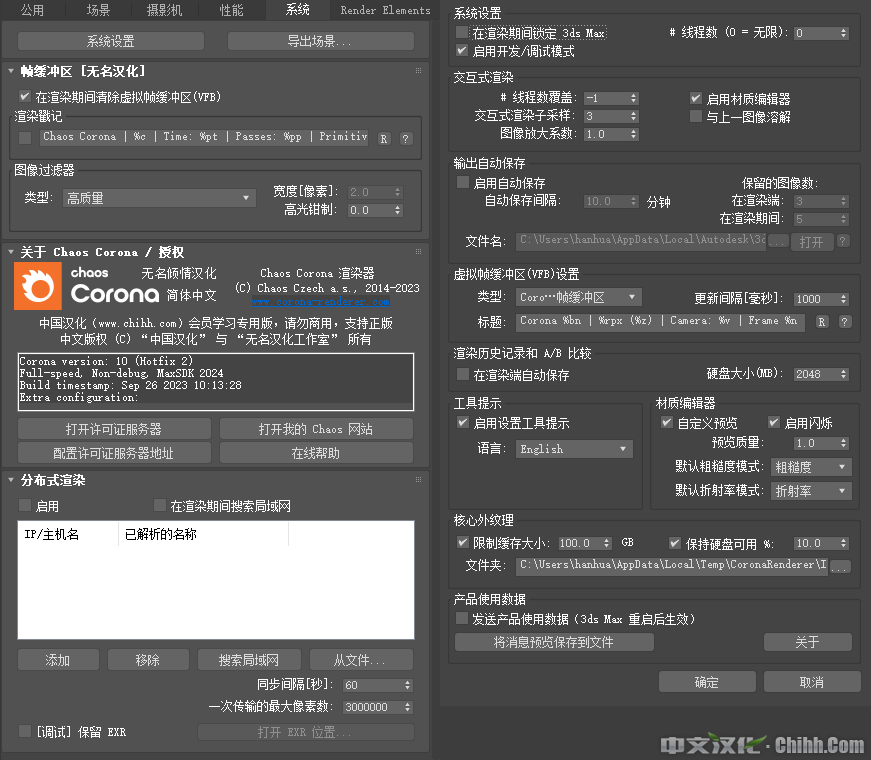Click the orange Chaos Corona logo
The height and width of the screenshot is (760, 871).
tap(40, 286)
